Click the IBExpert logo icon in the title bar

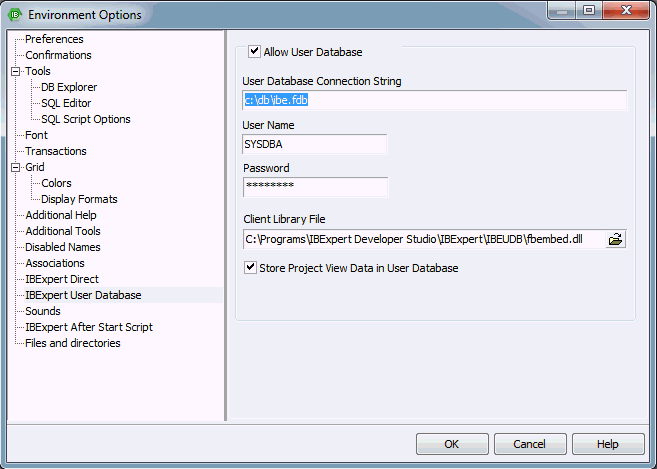pyautogui.click(x=15, y=15)
